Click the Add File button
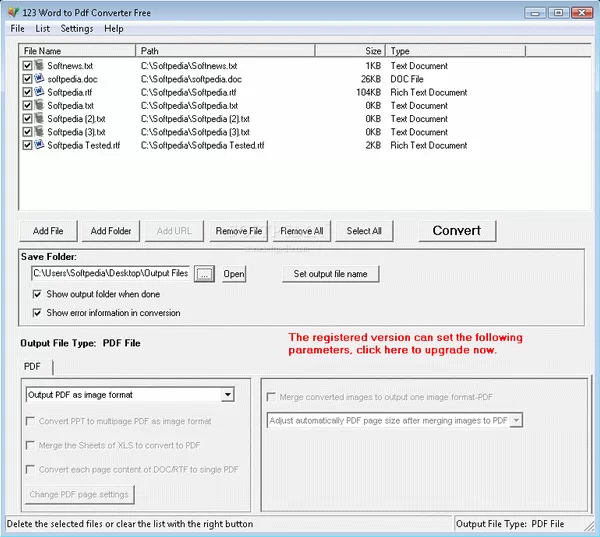Screen dimensions: 600x537 coord(48,231)
